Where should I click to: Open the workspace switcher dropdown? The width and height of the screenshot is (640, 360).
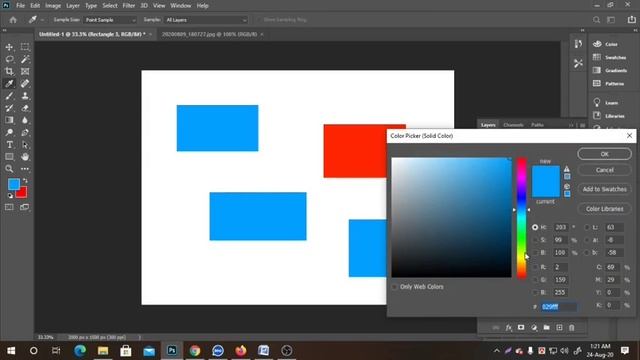(611, 20)
